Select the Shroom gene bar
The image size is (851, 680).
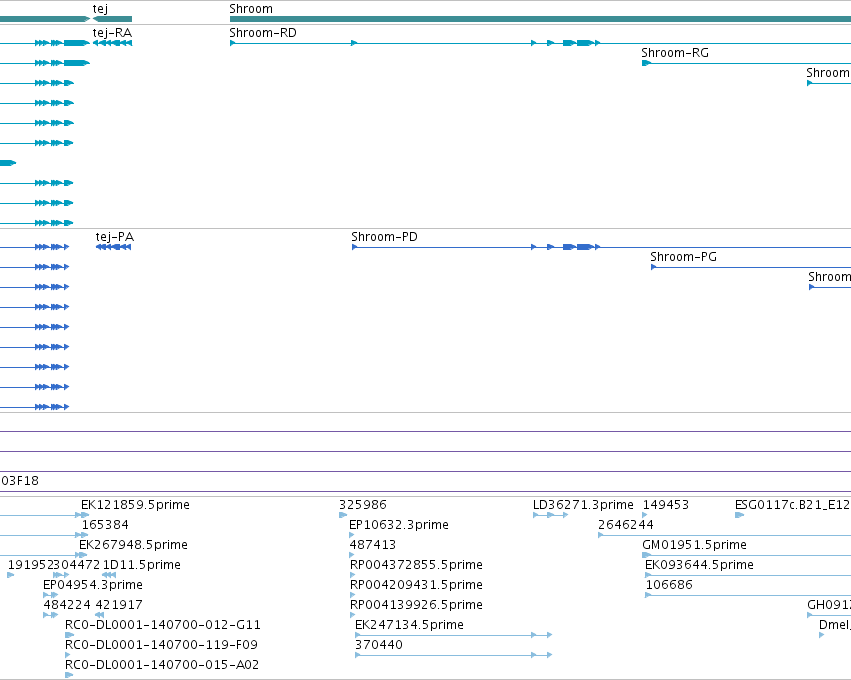540,19
